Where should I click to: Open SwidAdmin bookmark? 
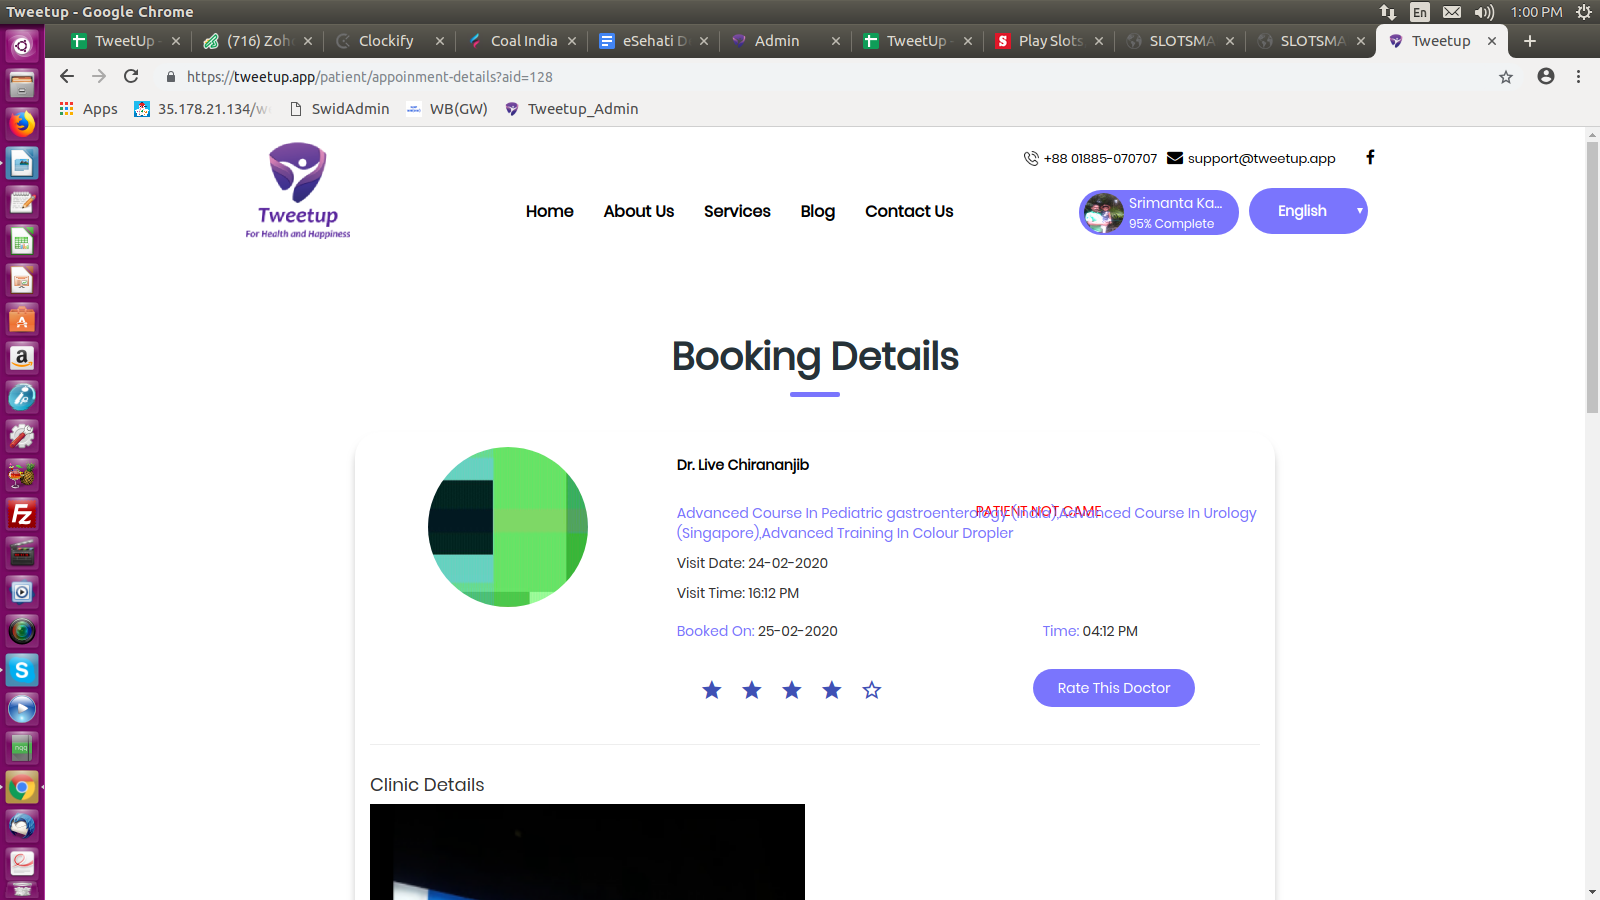(x=340, y=109)
